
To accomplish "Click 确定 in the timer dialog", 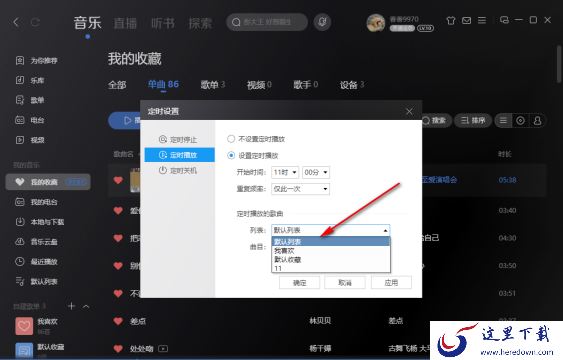I will 299,282.
